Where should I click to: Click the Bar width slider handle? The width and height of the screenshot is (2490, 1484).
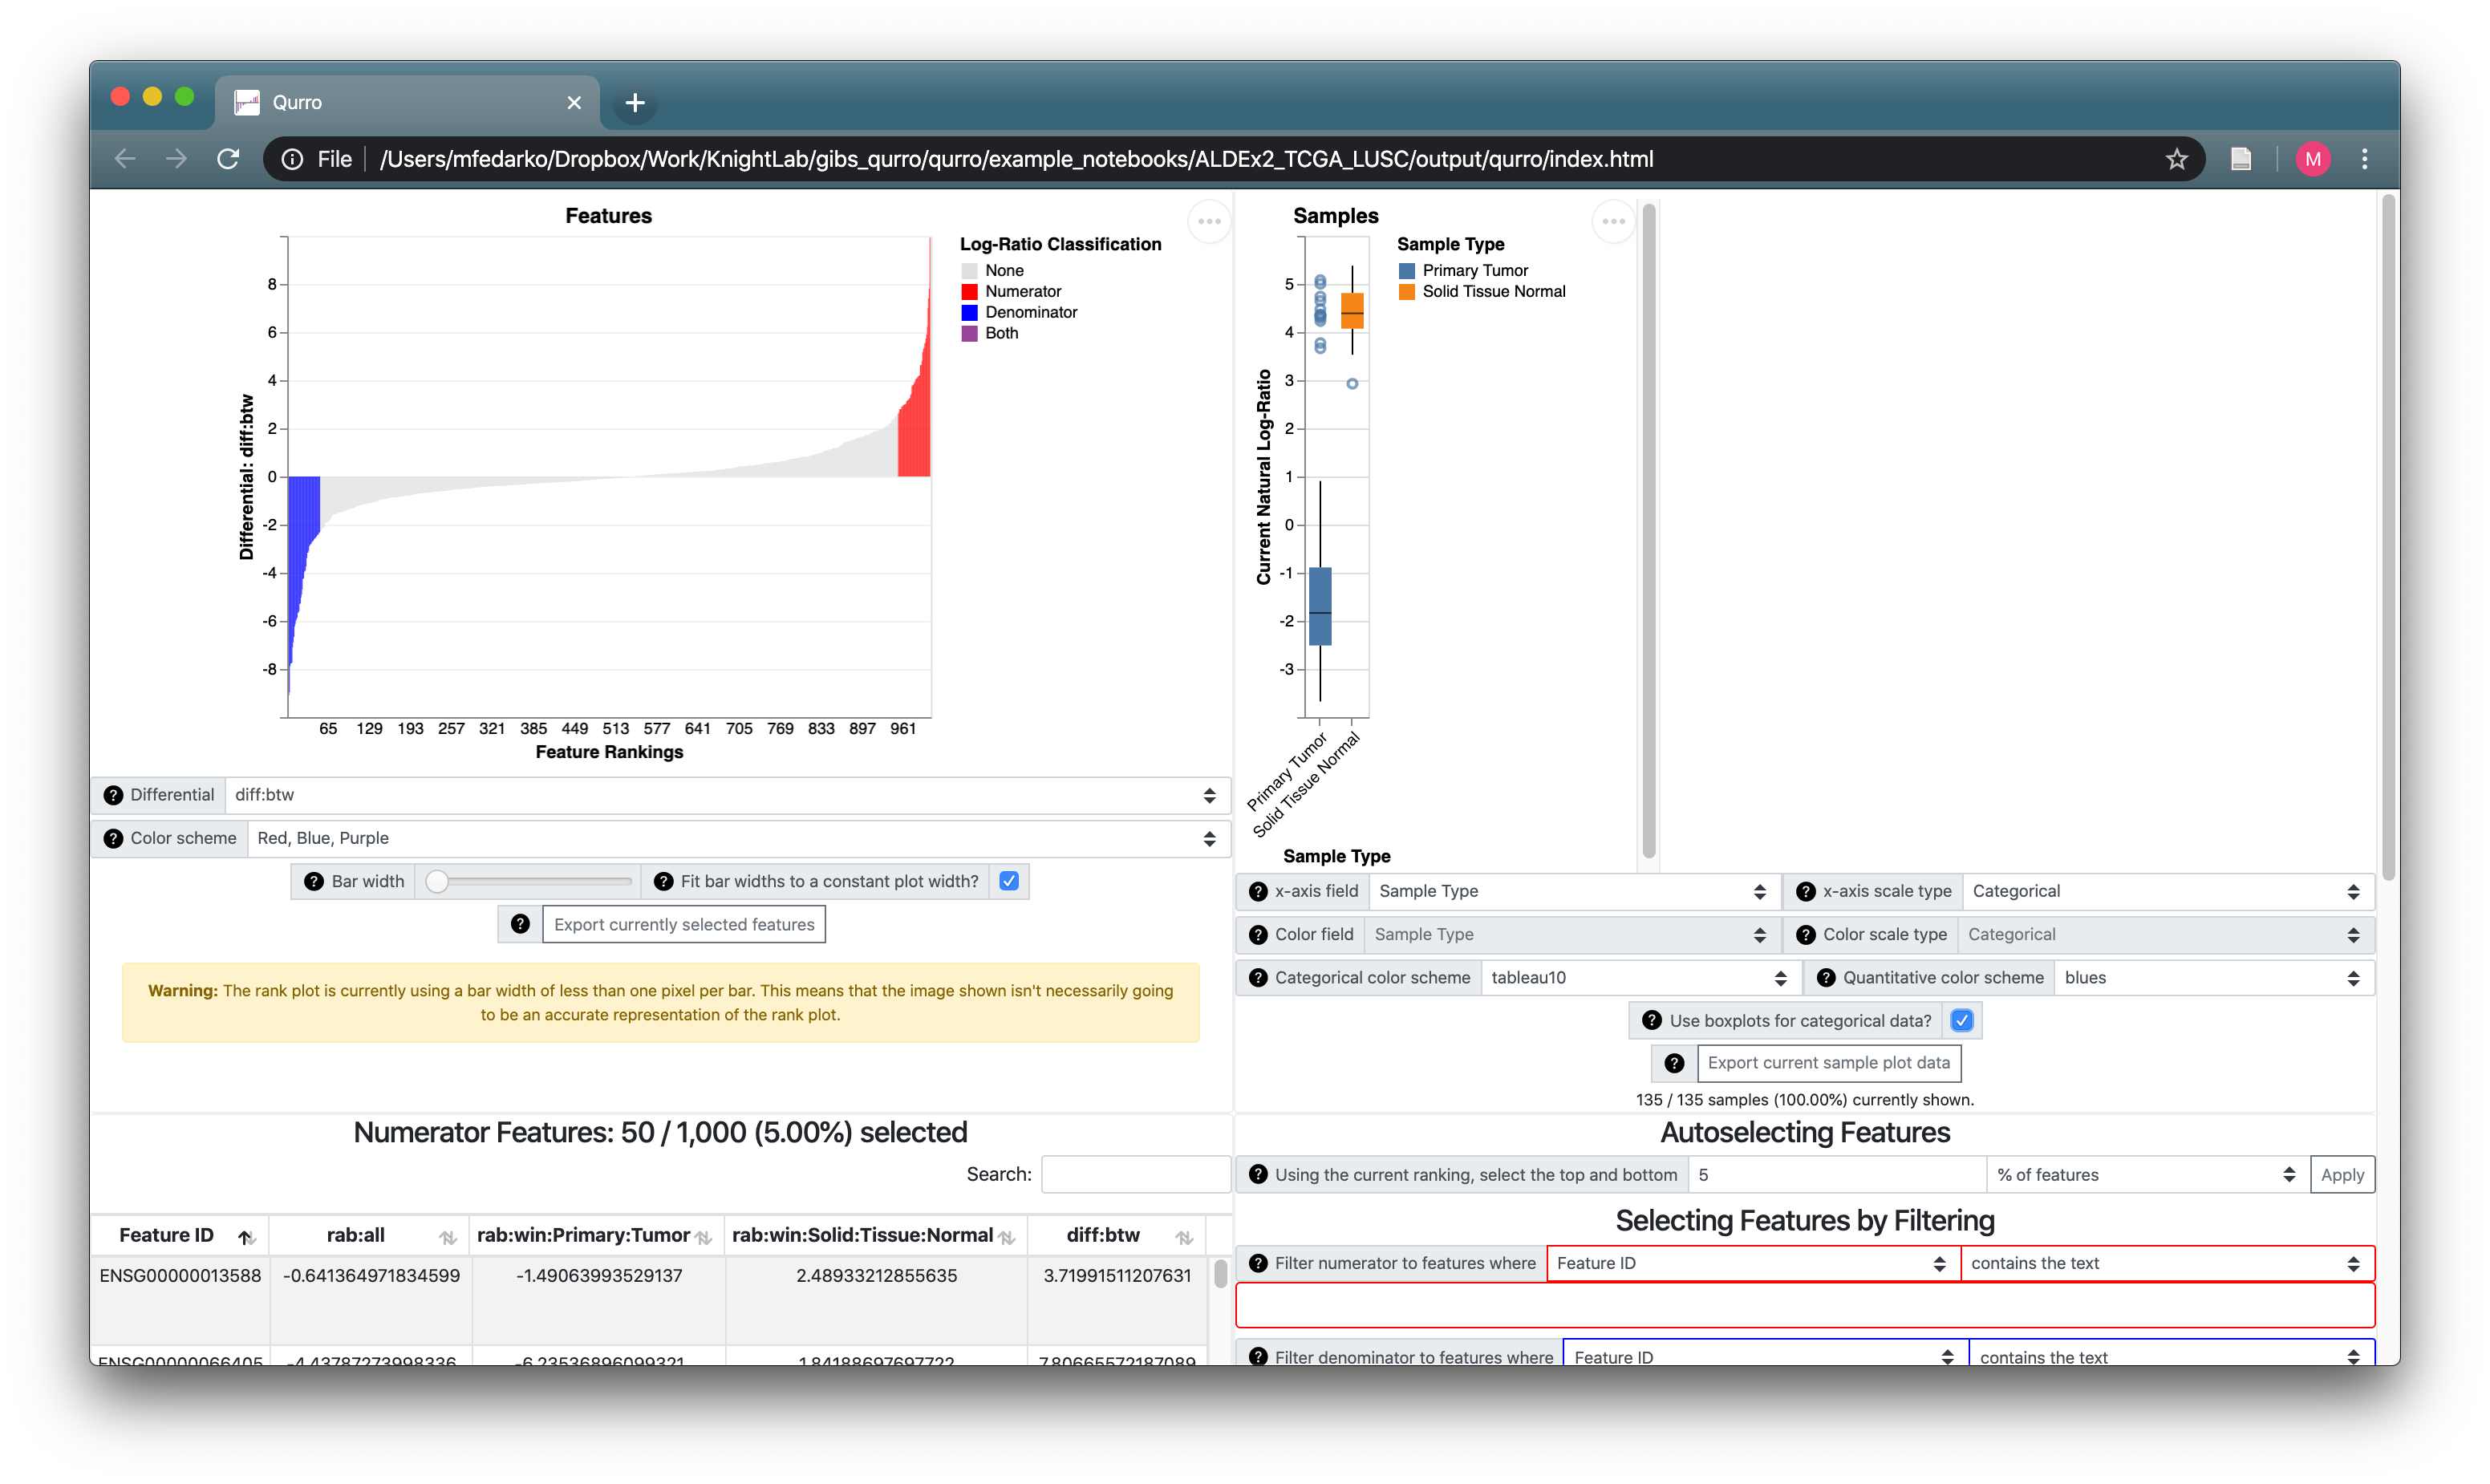(x=437, y=881)
